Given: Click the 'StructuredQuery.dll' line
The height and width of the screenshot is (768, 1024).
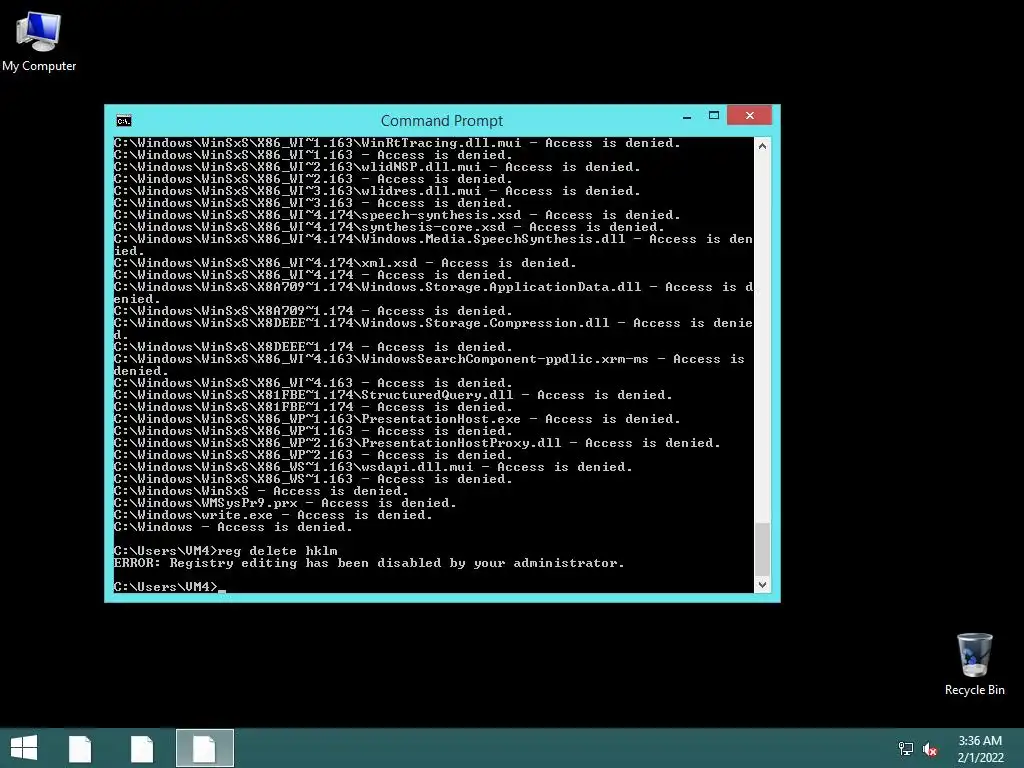Looking at the screenshot, I should 393,395.
